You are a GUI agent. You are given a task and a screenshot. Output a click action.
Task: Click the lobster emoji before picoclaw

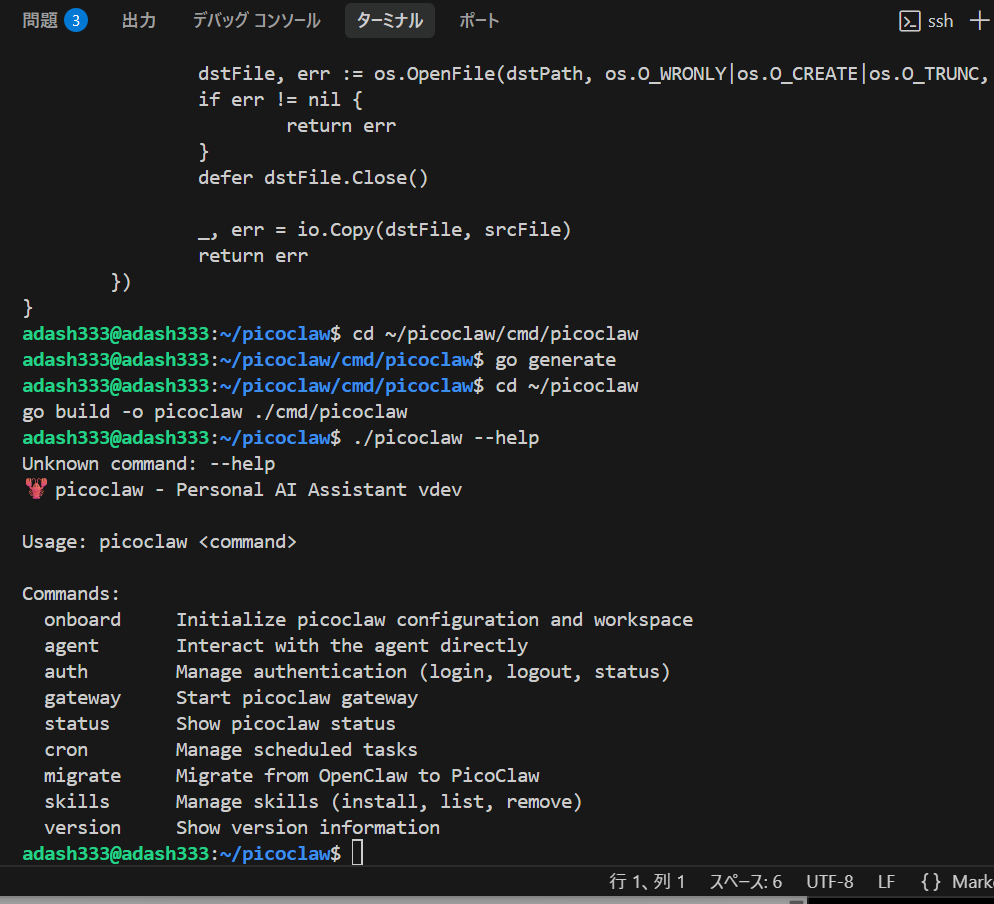click(36, 489)
